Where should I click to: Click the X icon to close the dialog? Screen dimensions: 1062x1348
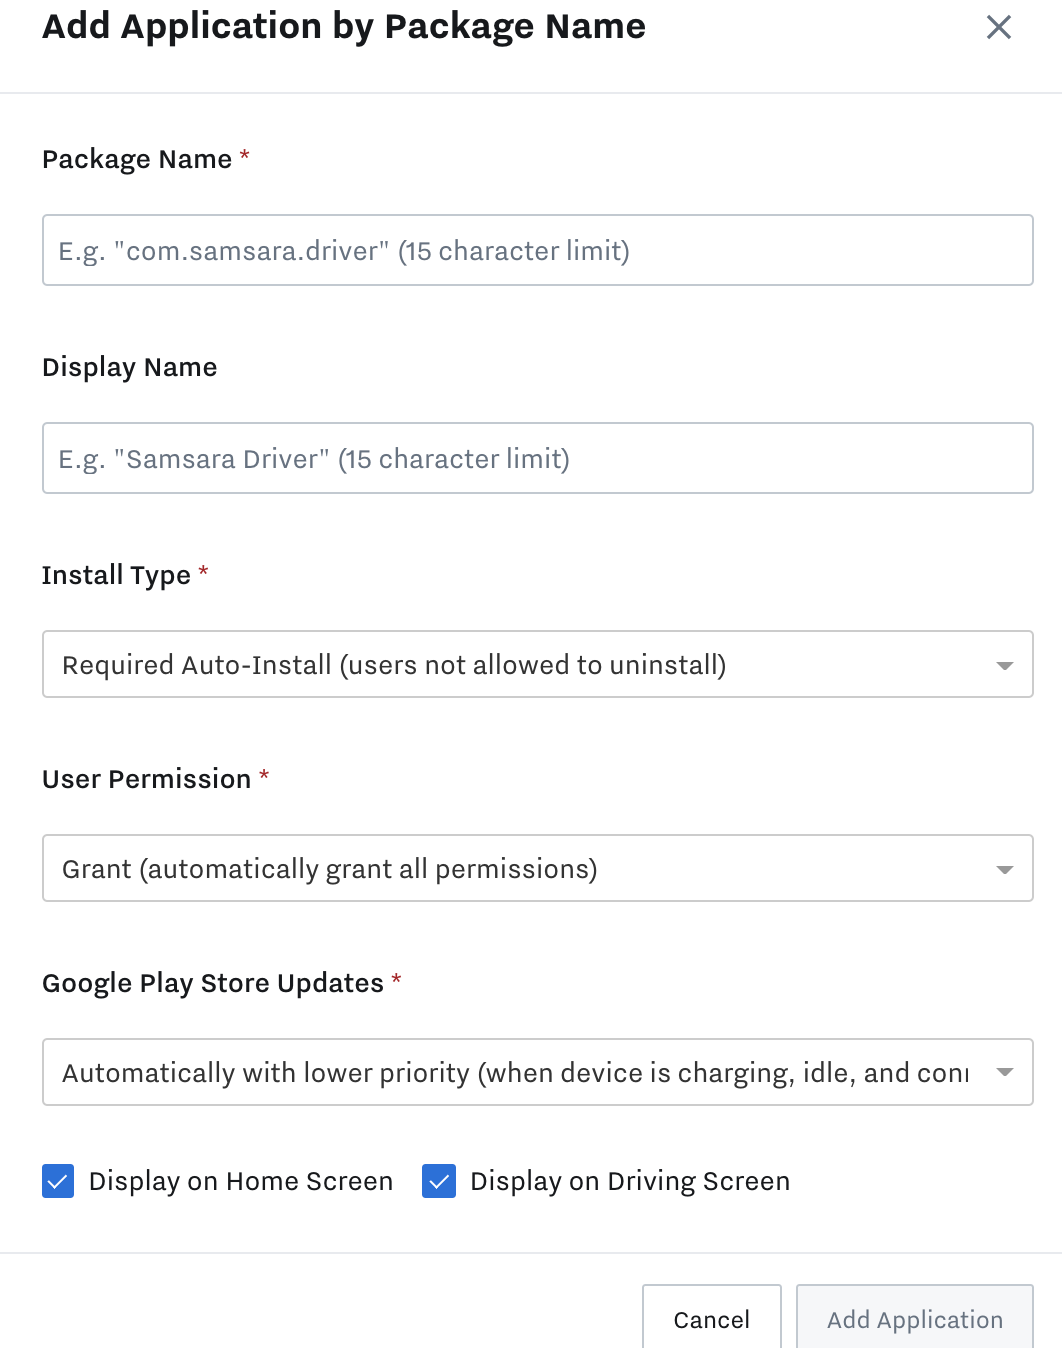(x=997, y=27)
